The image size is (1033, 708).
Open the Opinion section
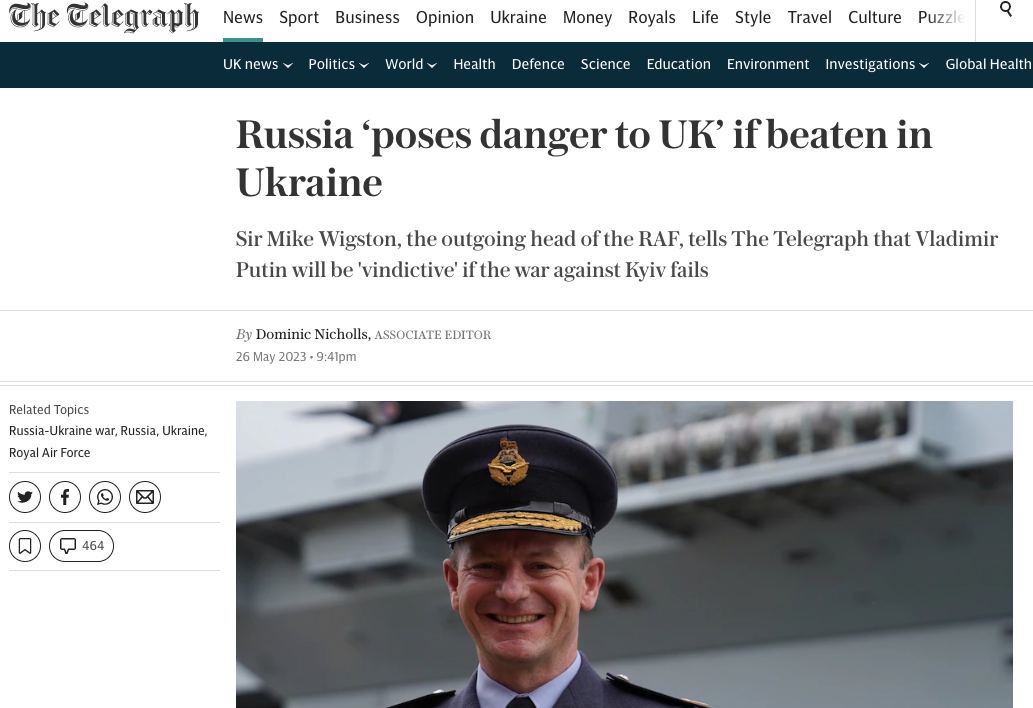[x=445, y=18]
